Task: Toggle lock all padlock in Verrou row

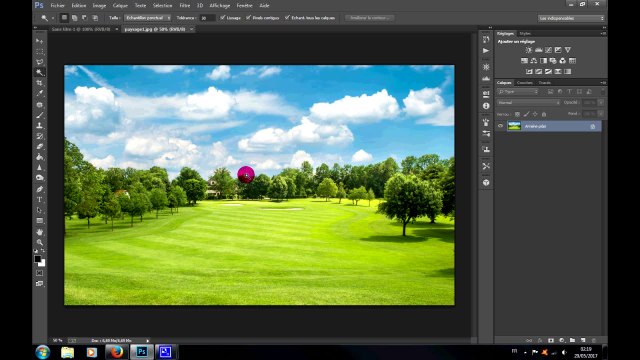Action: pyautogui.click(x=544, y=114)
